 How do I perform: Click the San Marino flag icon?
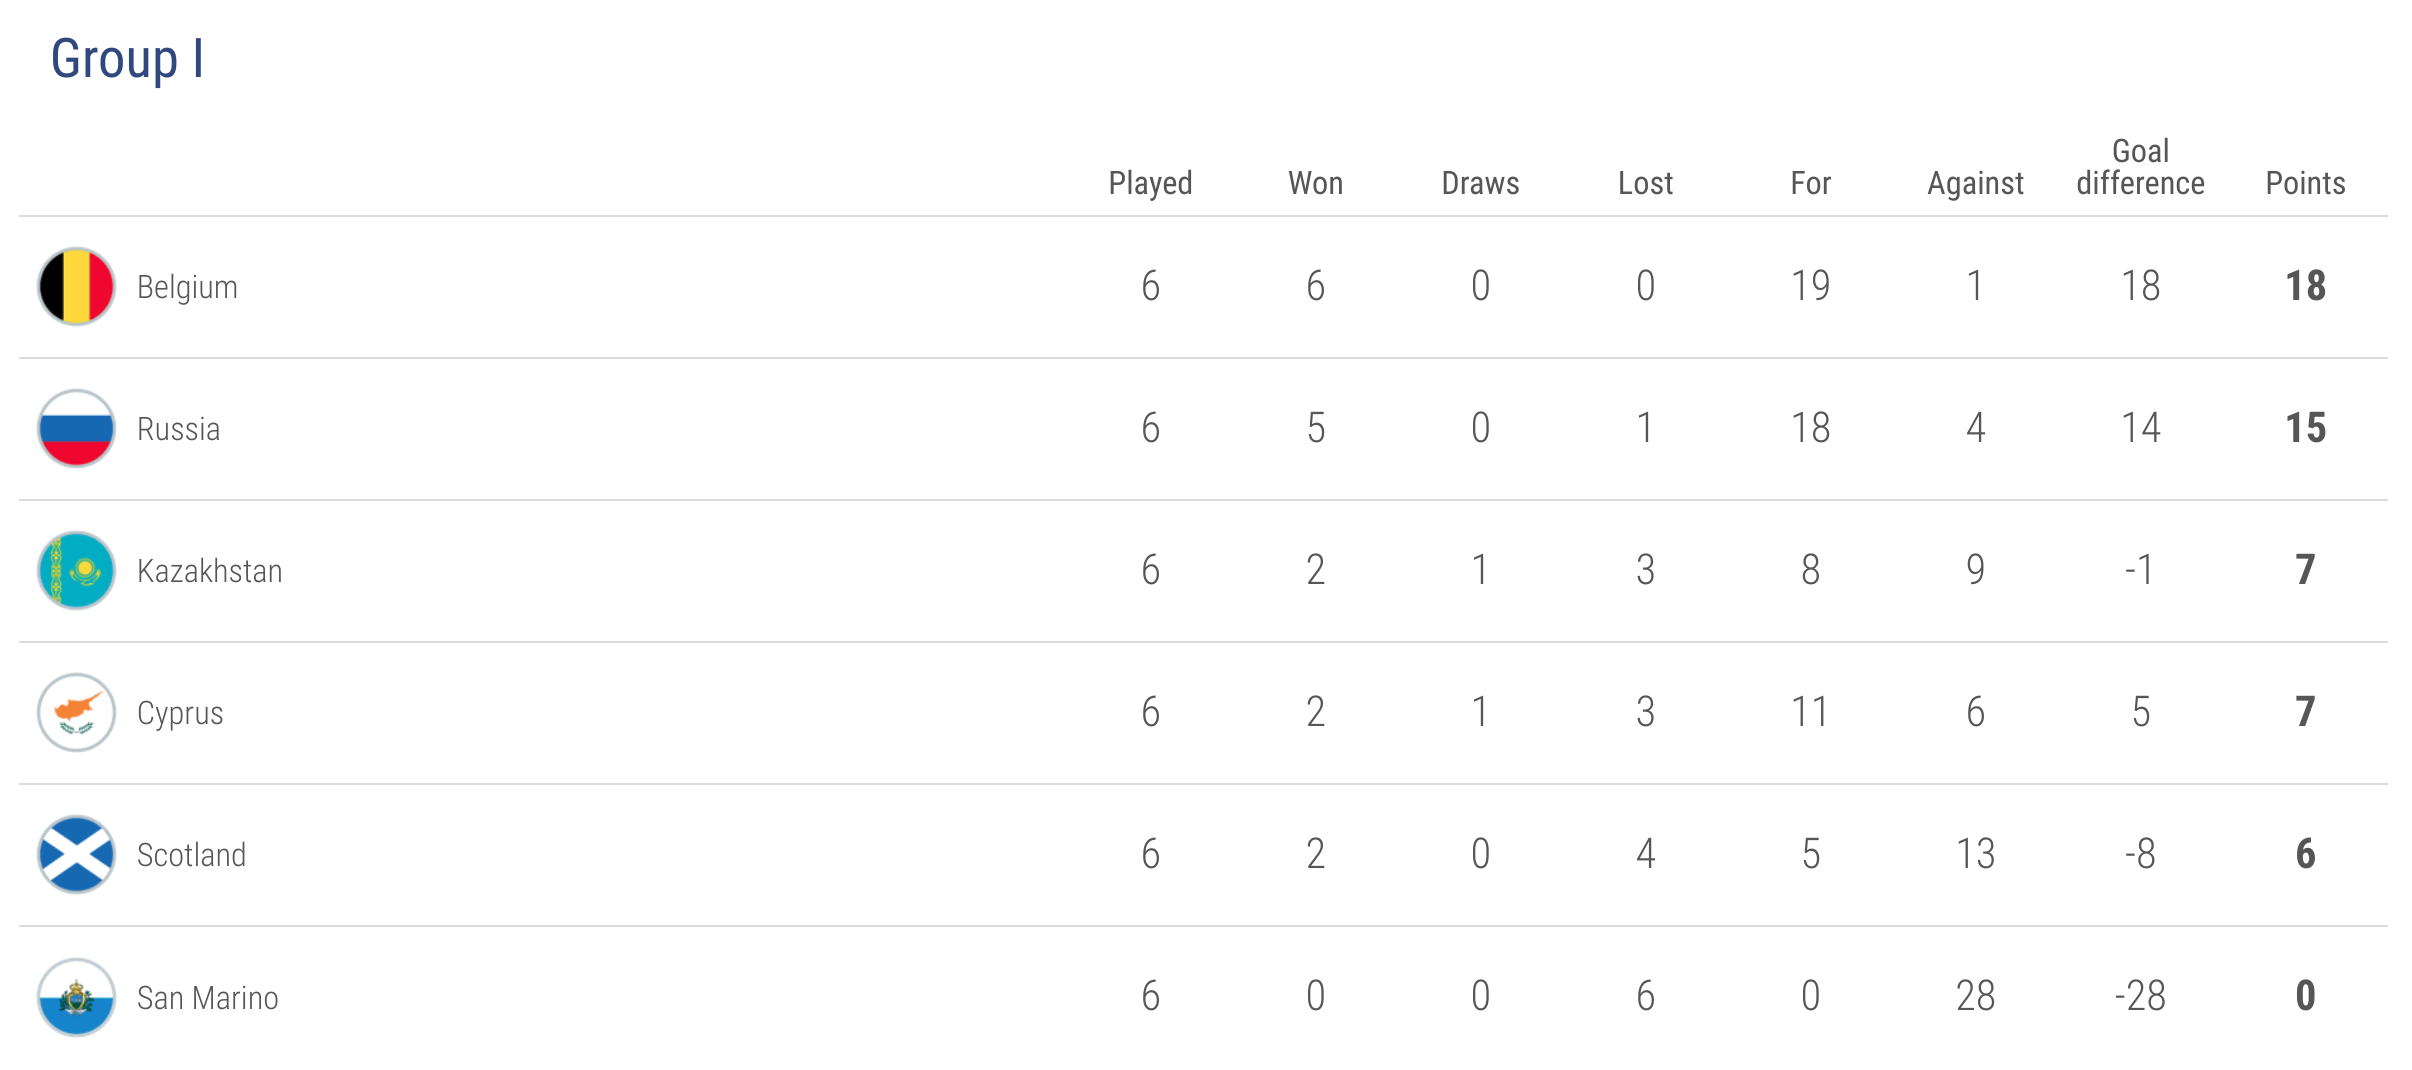[76, 997]
